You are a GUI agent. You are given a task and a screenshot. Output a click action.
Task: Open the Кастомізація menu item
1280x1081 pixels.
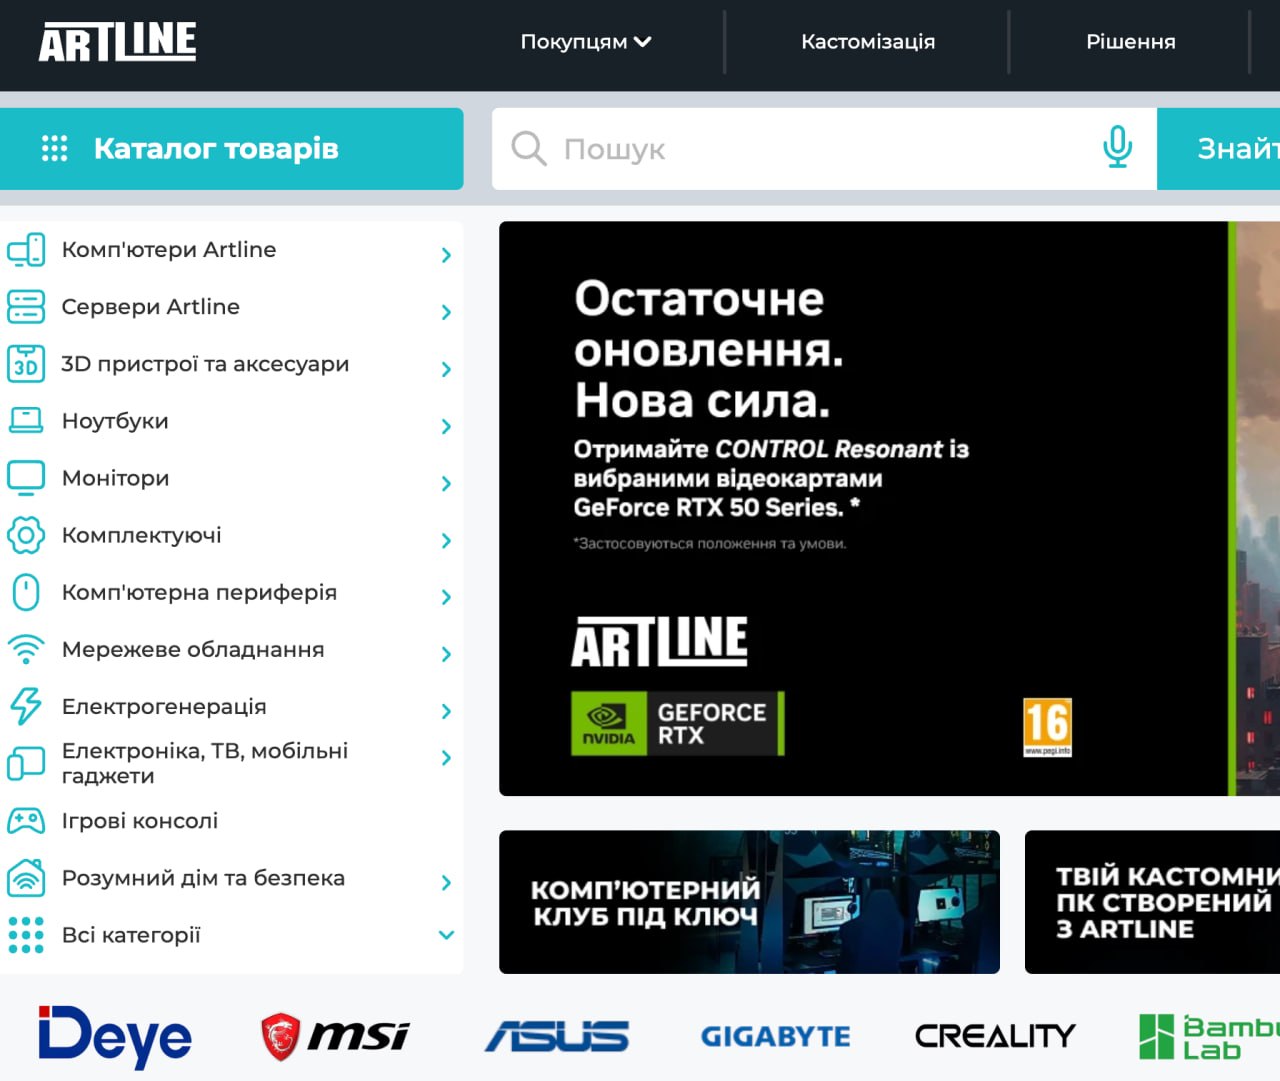pyautogui.click(x=868, y=42)
